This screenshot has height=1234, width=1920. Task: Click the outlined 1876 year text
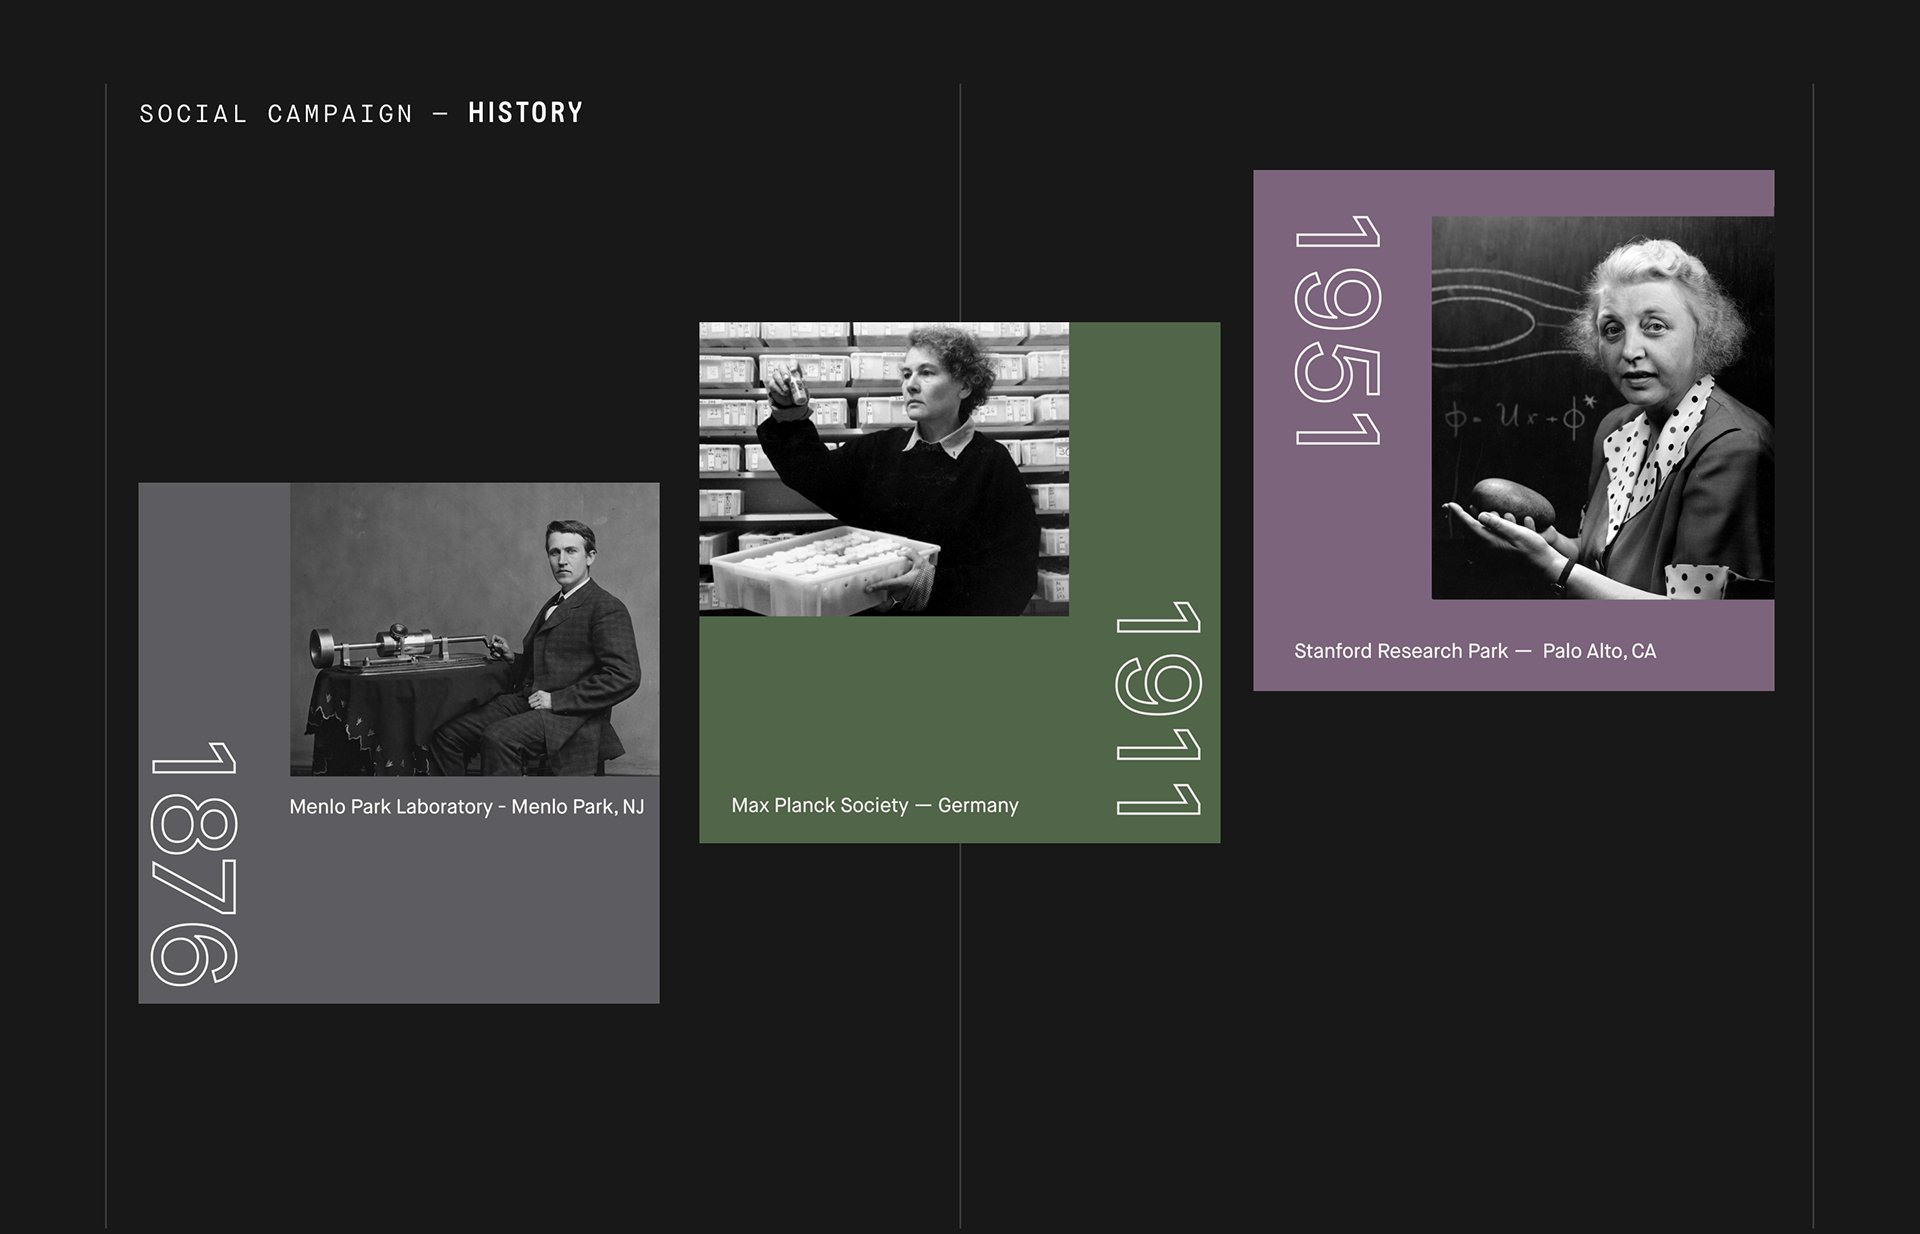coord(194,863)
